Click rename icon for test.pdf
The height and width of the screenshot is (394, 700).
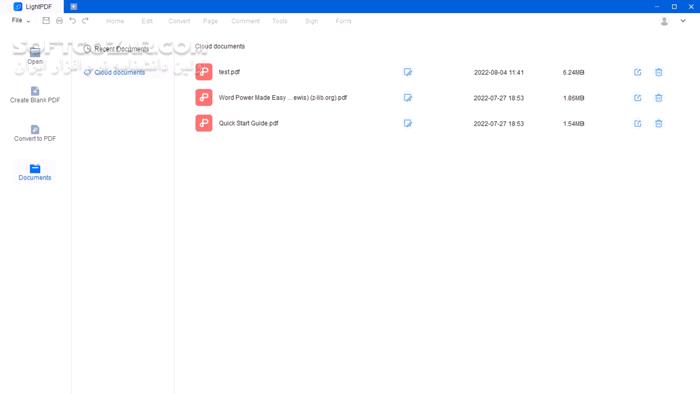[x=408, y=72]
